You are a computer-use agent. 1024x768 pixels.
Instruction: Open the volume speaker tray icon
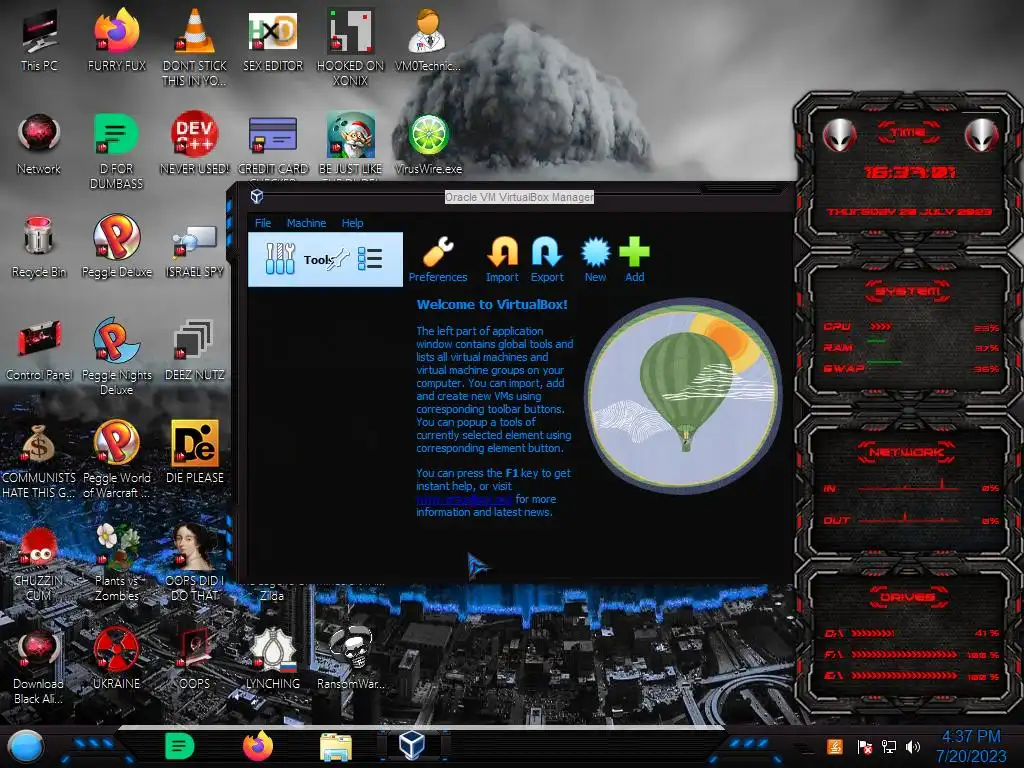click(x=913, y=747)
